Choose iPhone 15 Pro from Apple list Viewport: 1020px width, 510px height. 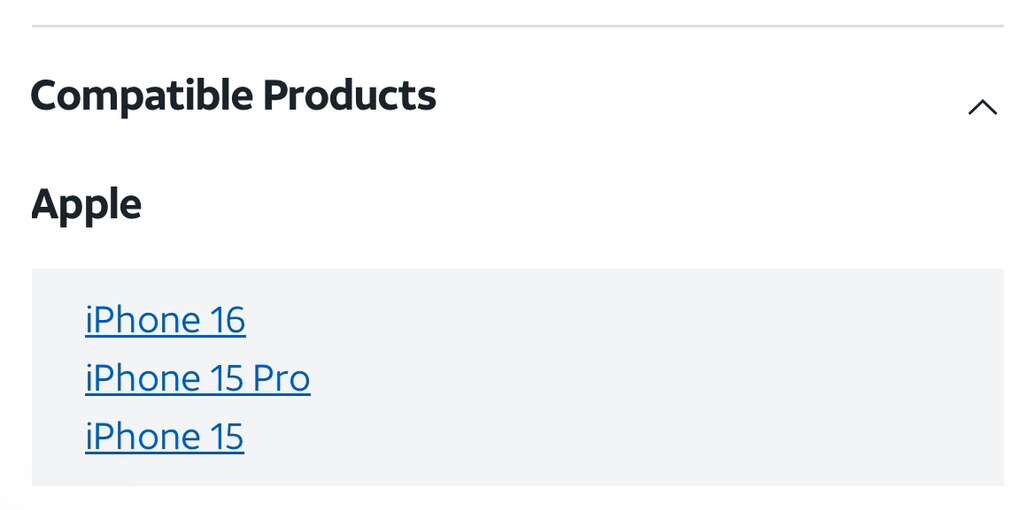(x=197, y=378)
